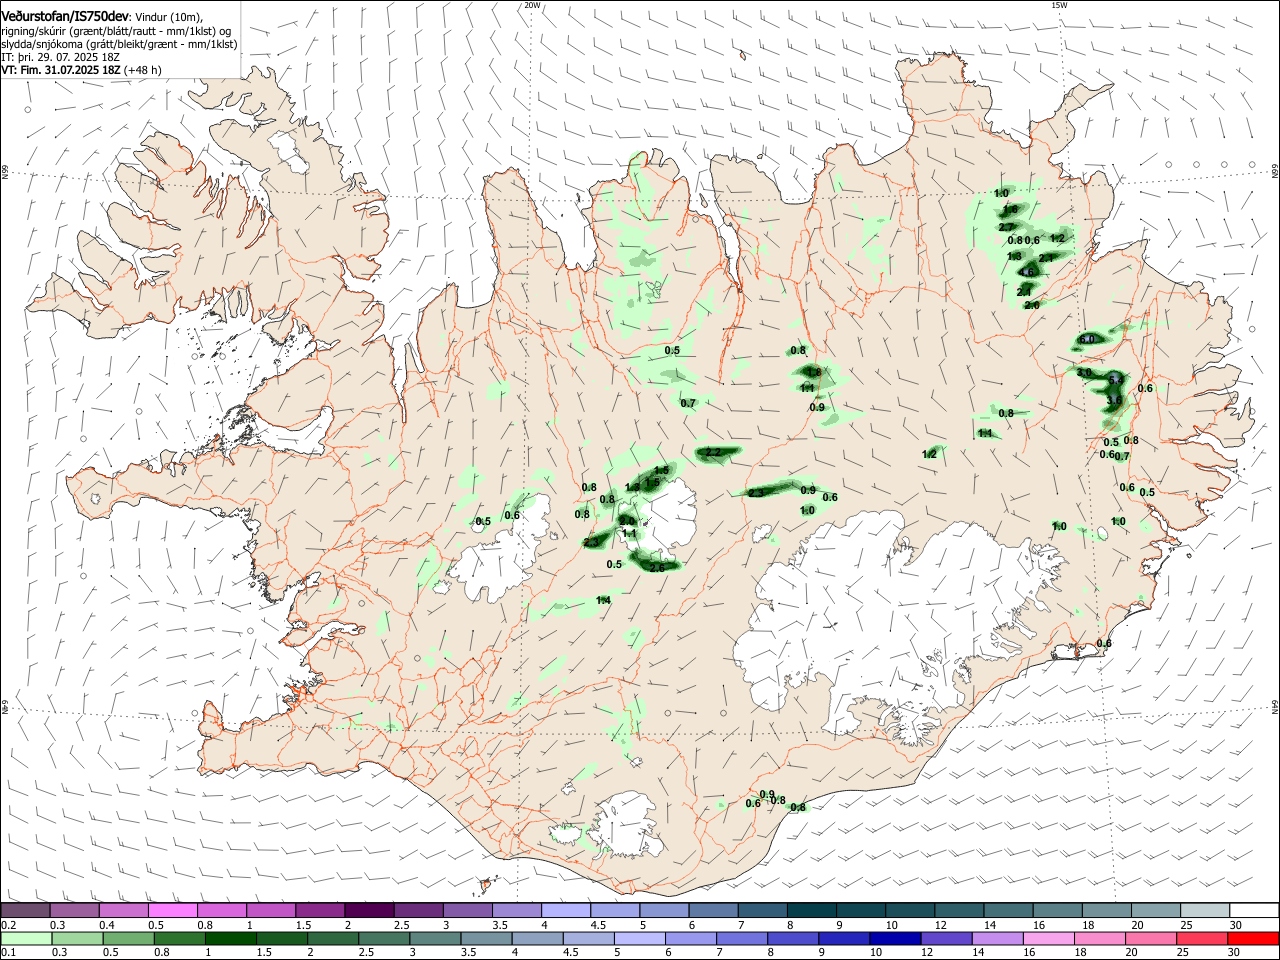
Task: Pick the deep navy blue swatch starting at 10, lower row
Action: [x=896, y=938]
